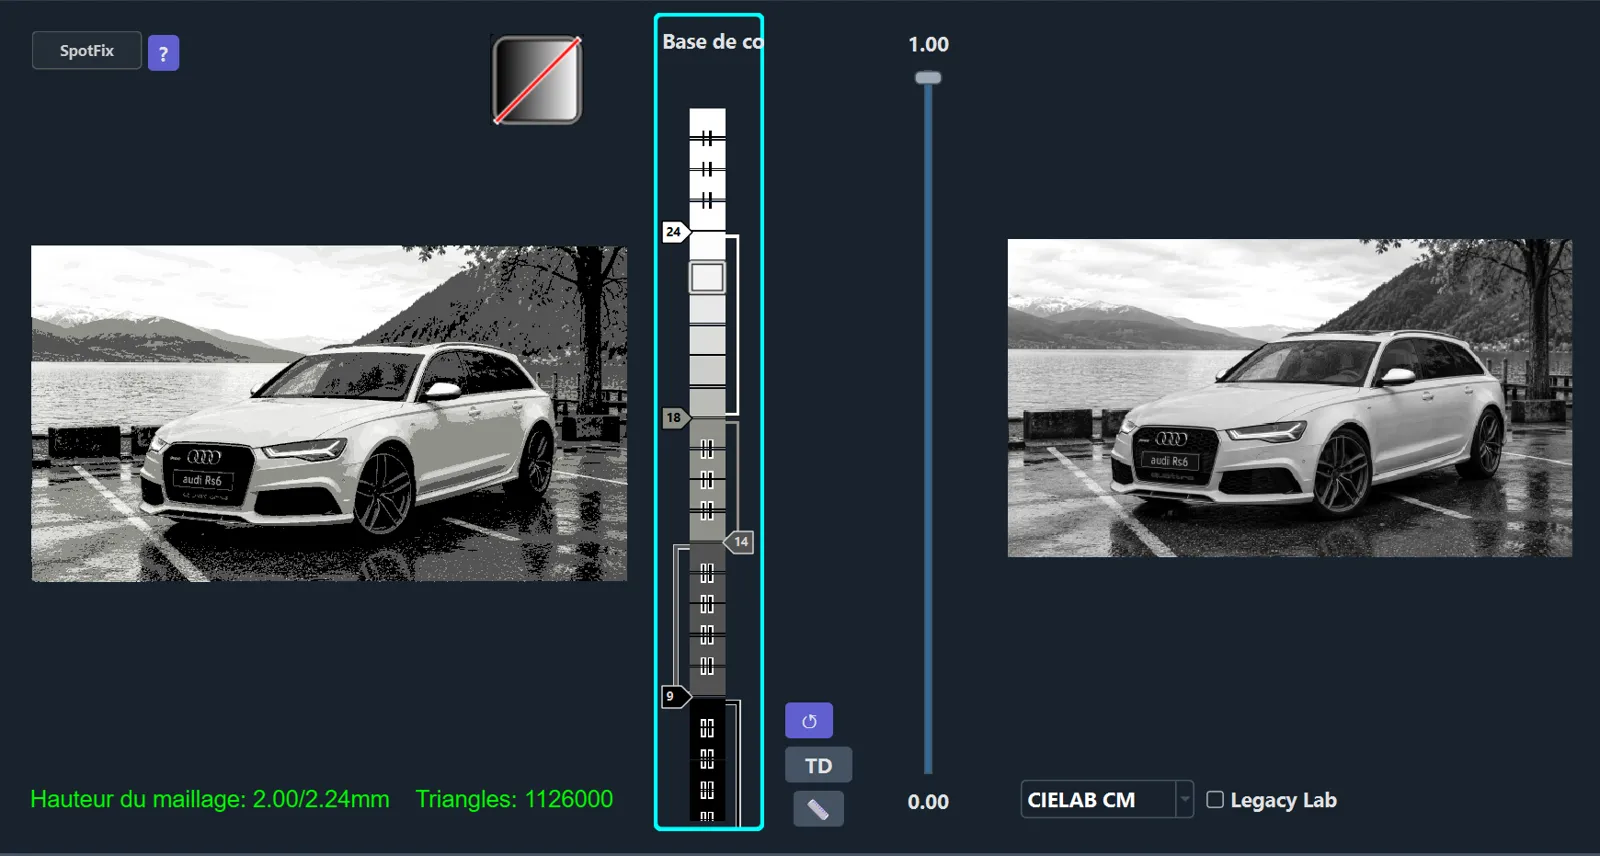Select layer marker 14 on the filament strip

pos(739,542)
